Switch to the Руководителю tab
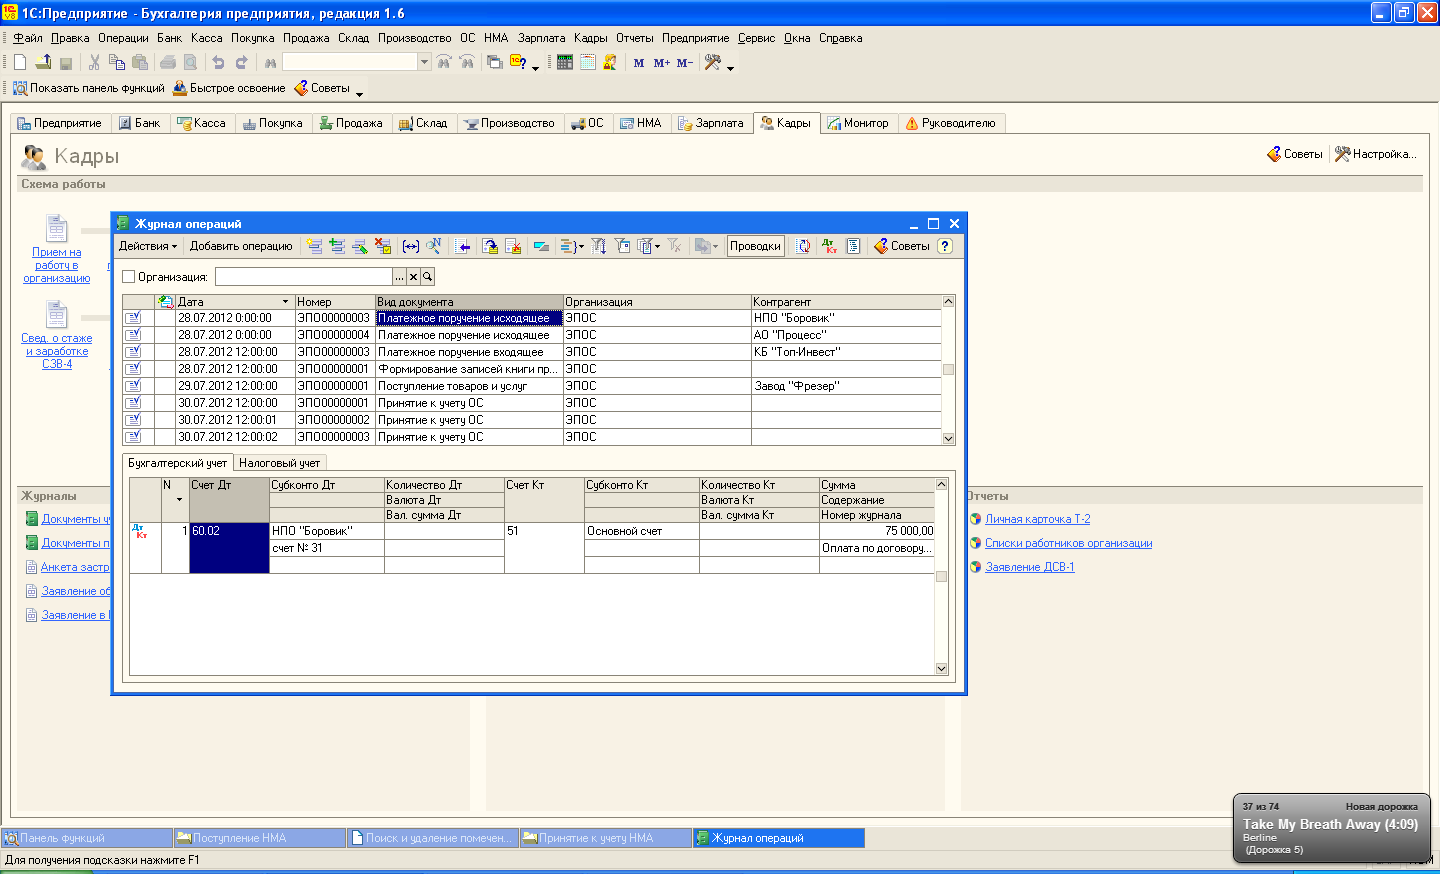 coord(950,123)
